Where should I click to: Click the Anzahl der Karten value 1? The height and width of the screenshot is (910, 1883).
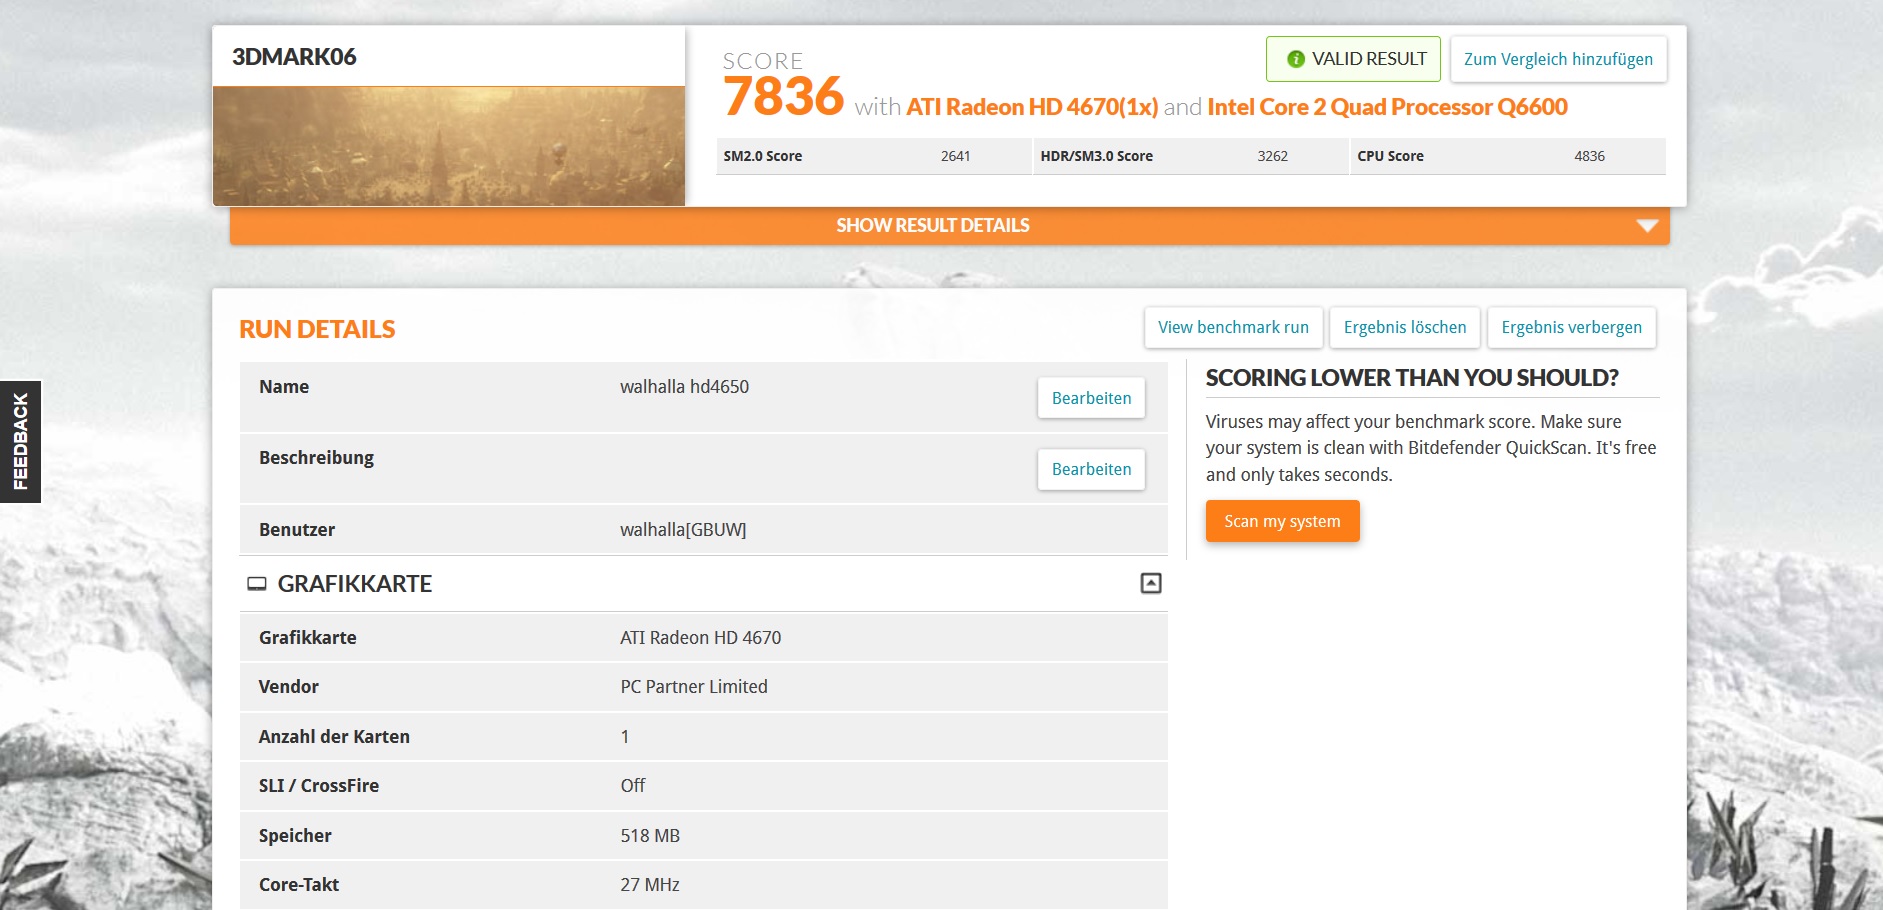[625, 737]
